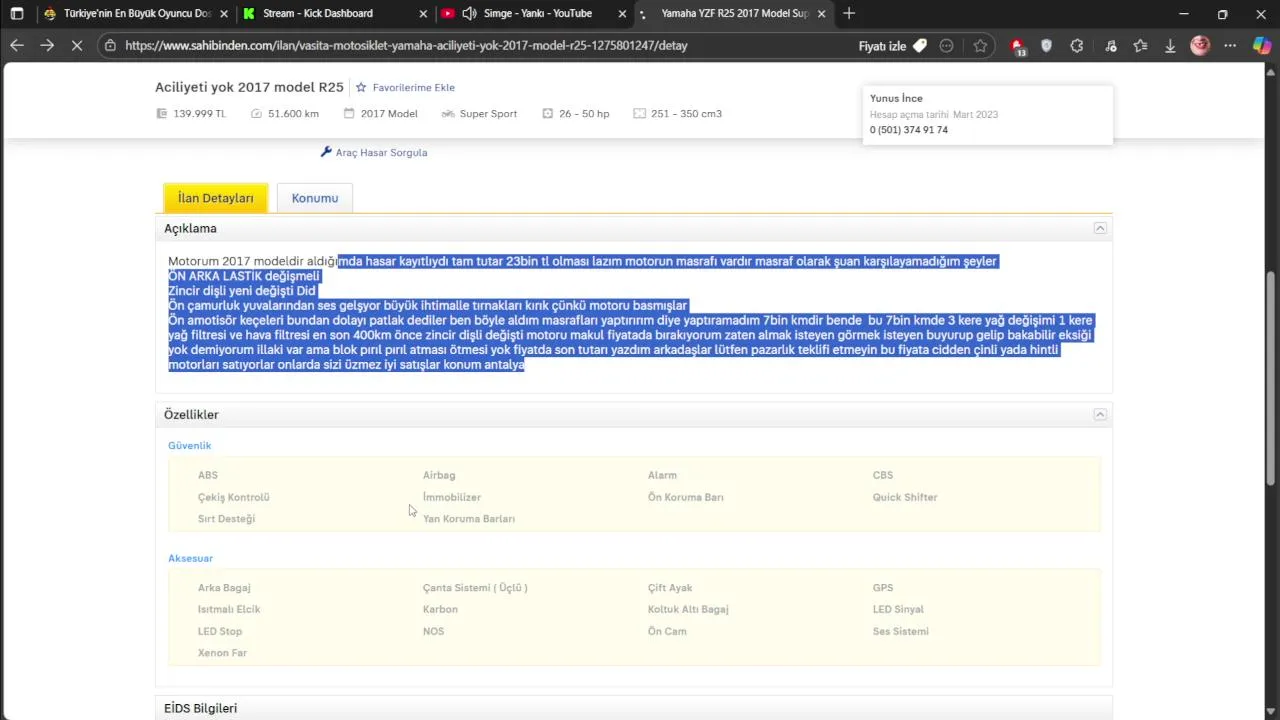Click the Güvenlik category heading
The height and width of the screenshot is (720, 1280).
[190, 445]
